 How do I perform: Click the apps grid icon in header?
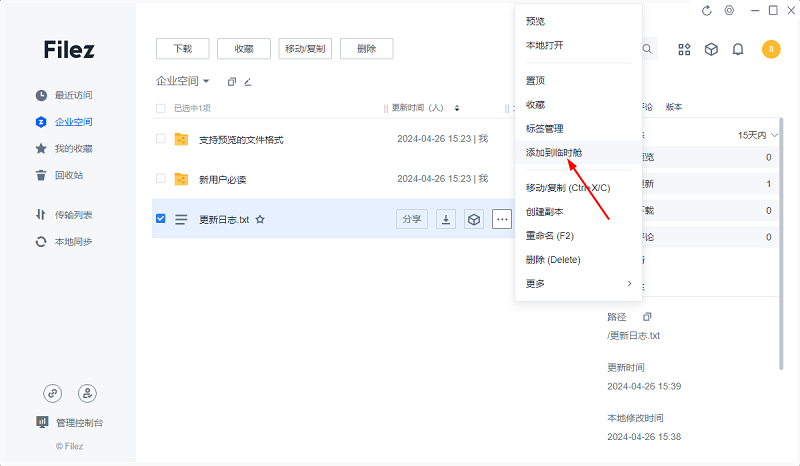(x=685, y=49)
